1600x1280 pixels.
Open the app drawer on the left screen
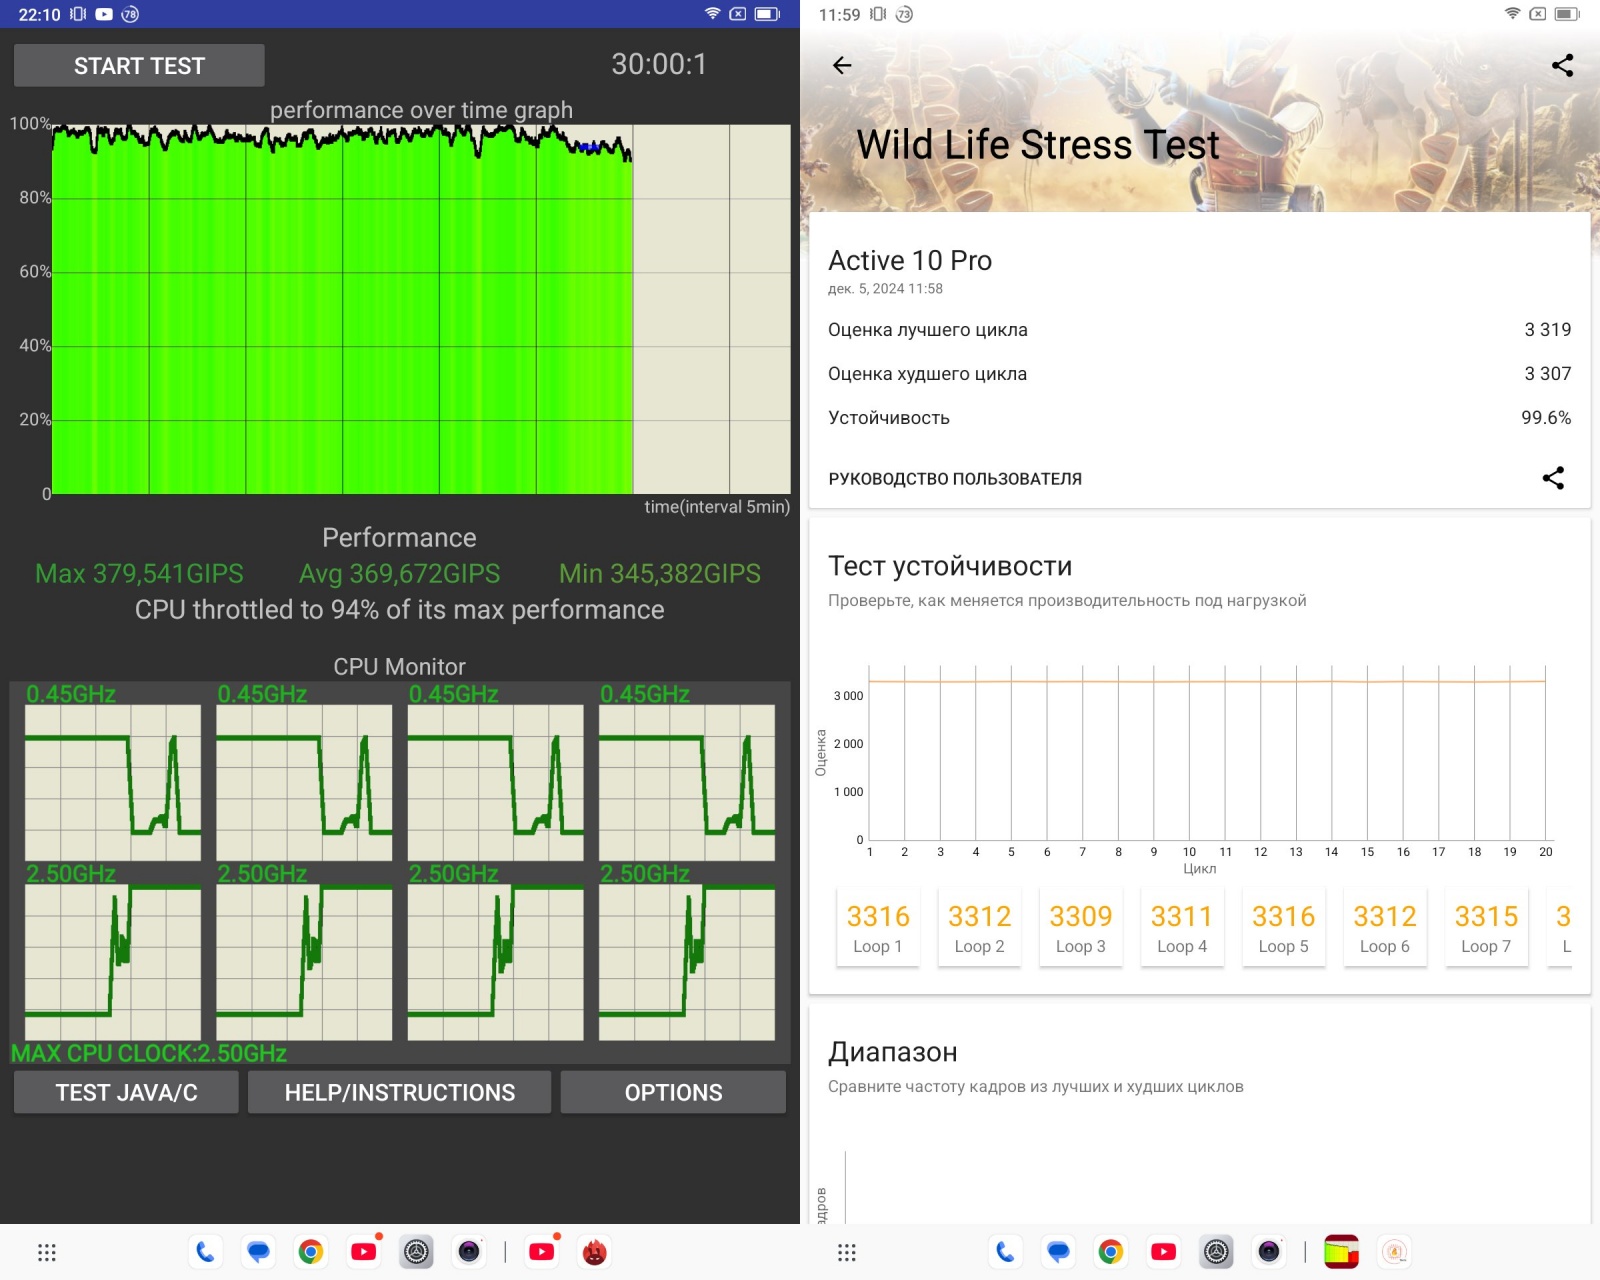[47, 1252]
